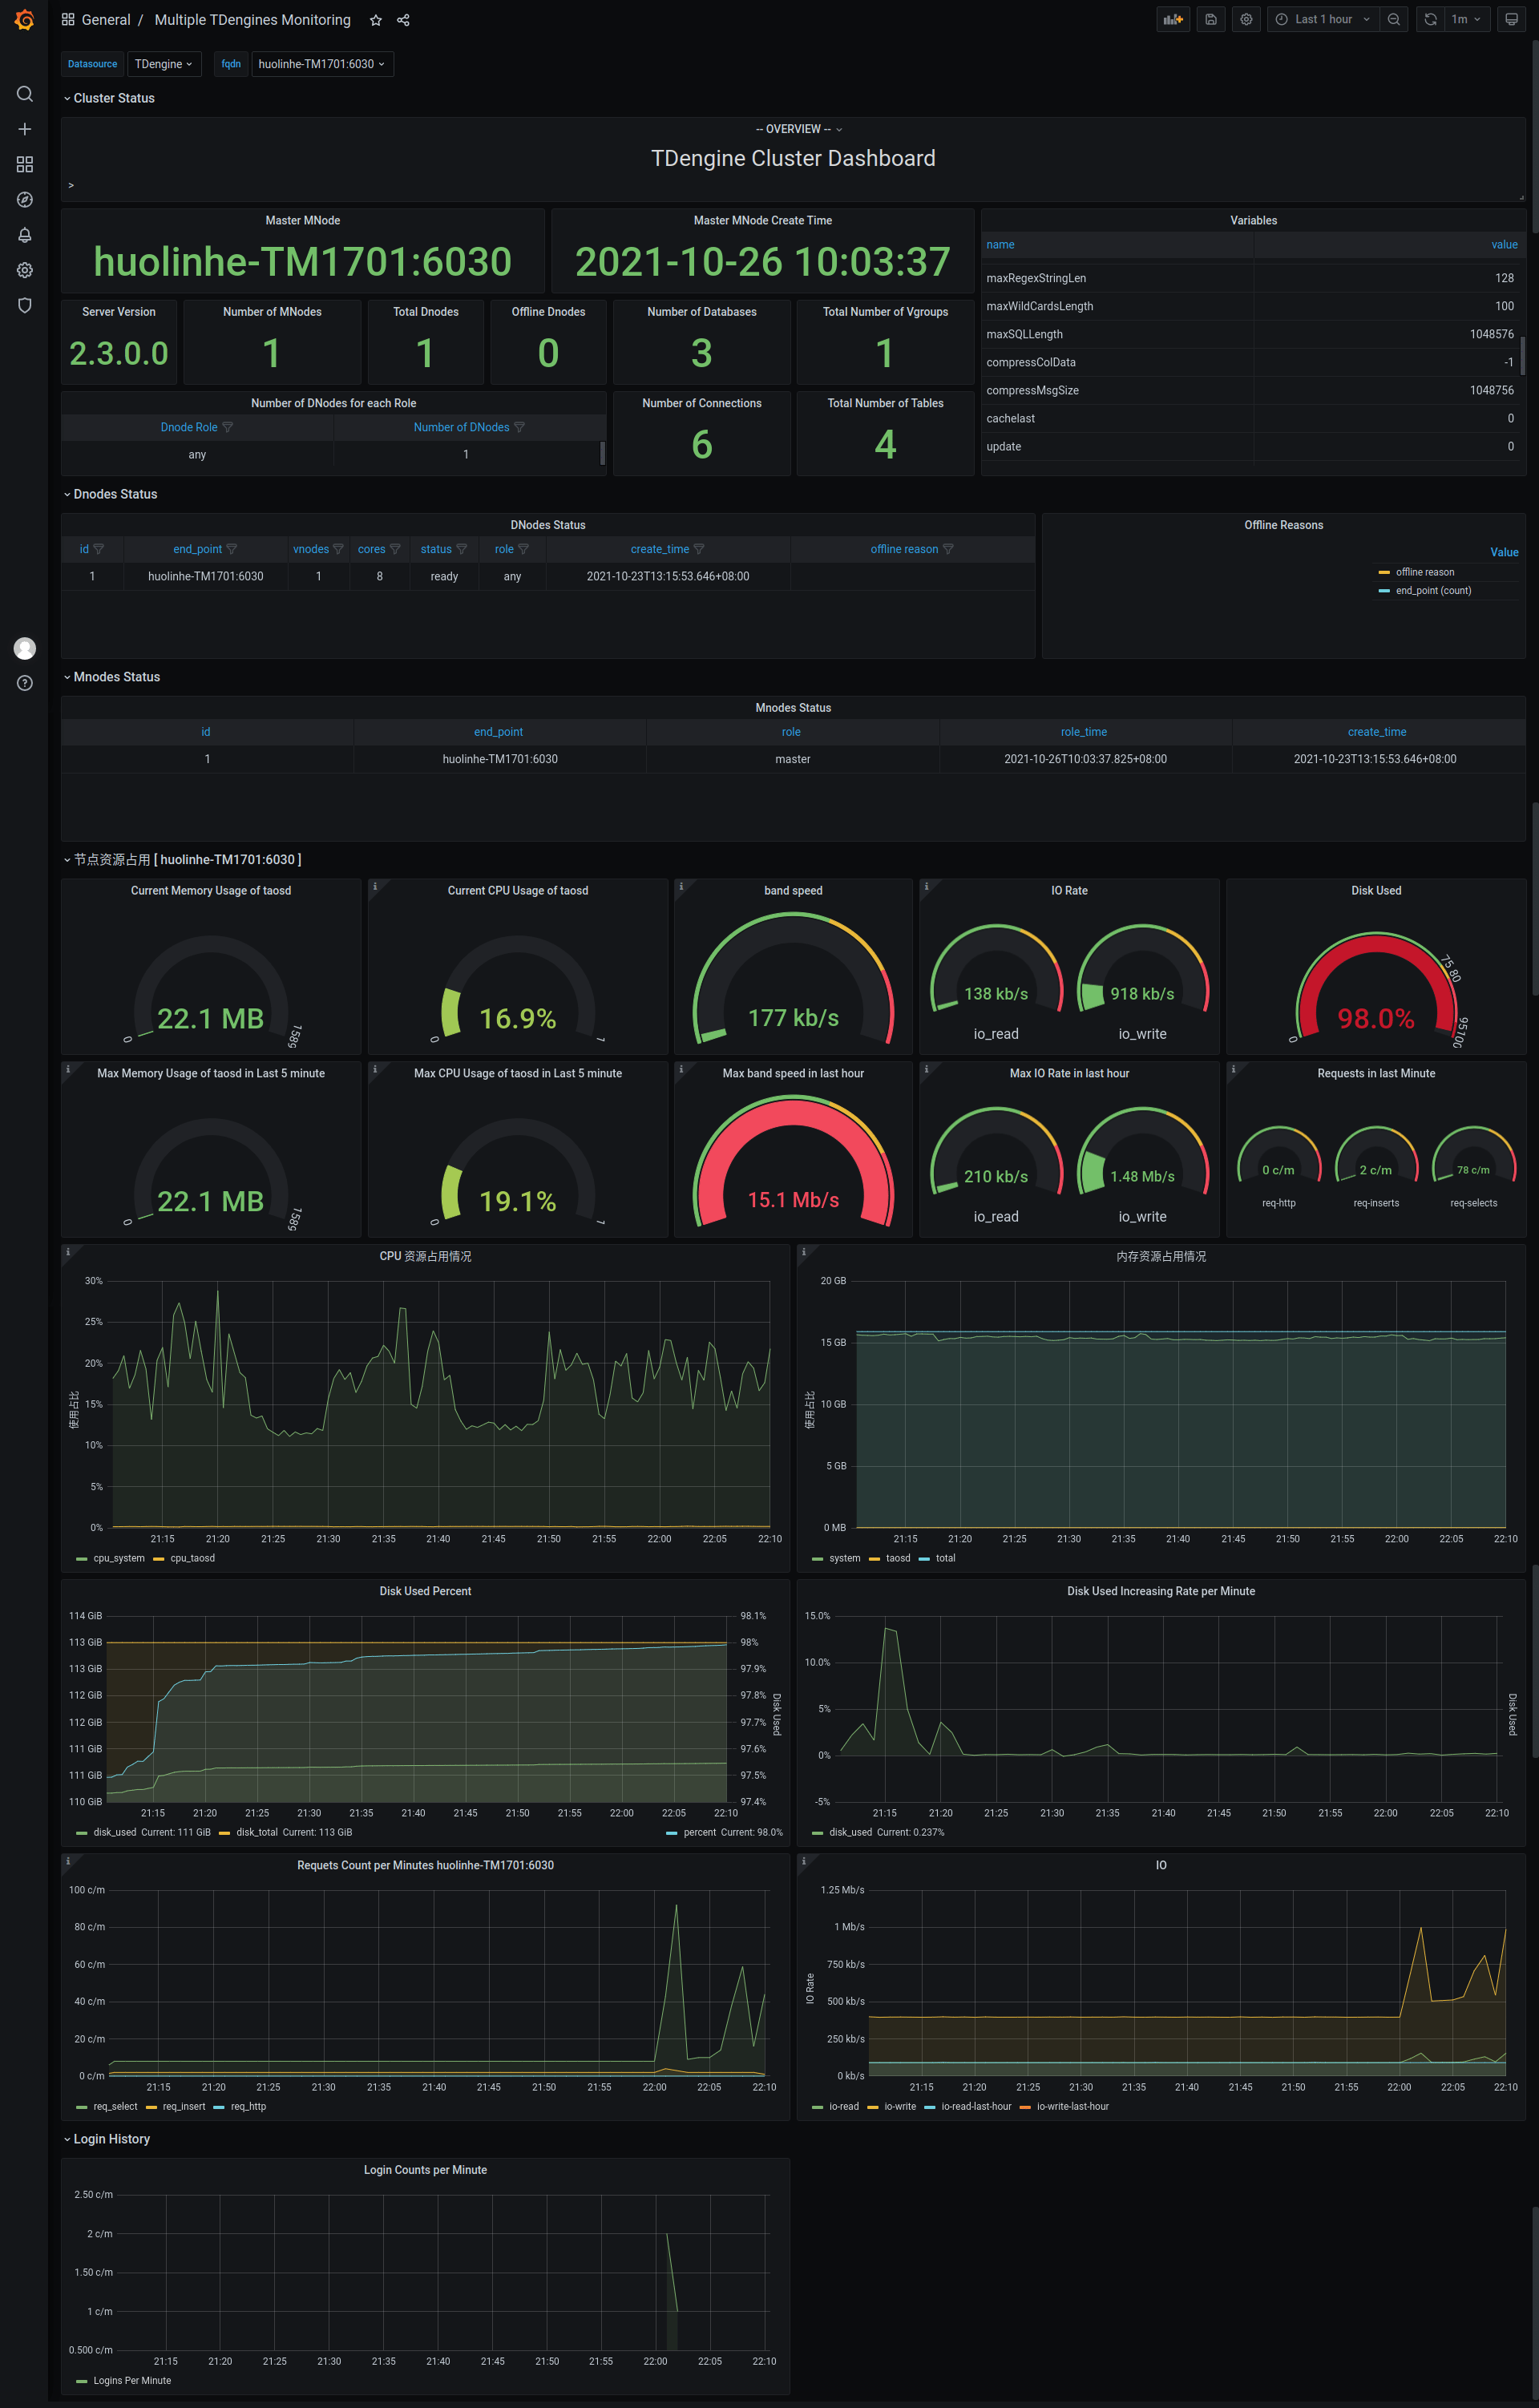This screenshot has width=1539, height=2408.
Task: Click the refresh interval stepper icon
Action: 1471,18
